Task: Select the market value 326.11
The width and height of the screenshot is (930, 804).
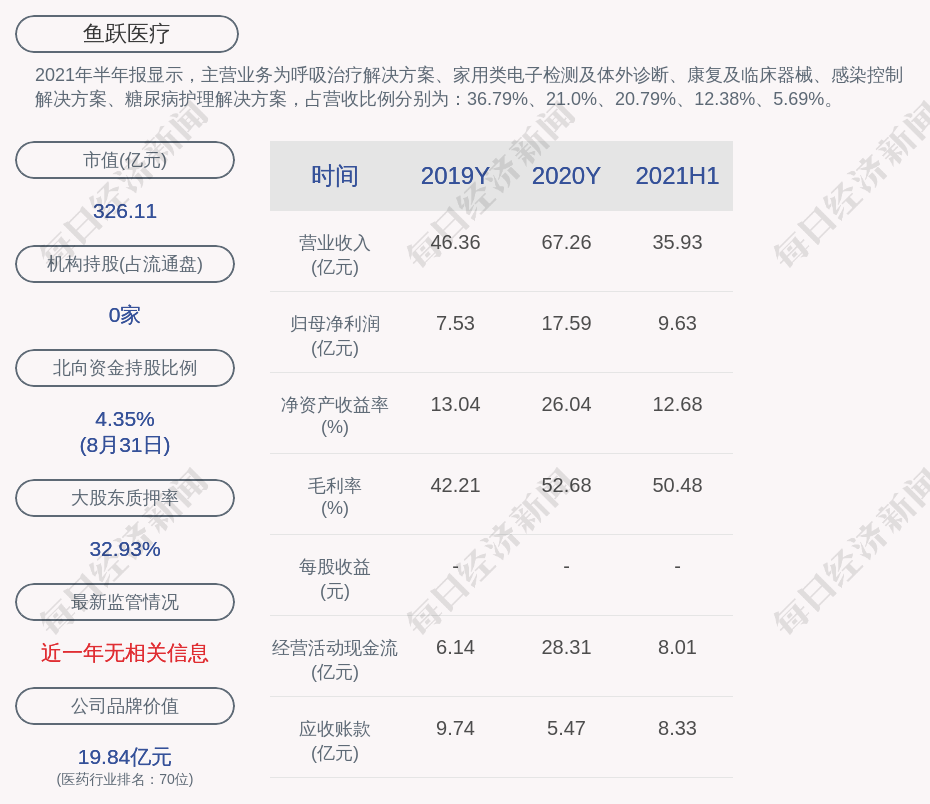Action: 125,211
